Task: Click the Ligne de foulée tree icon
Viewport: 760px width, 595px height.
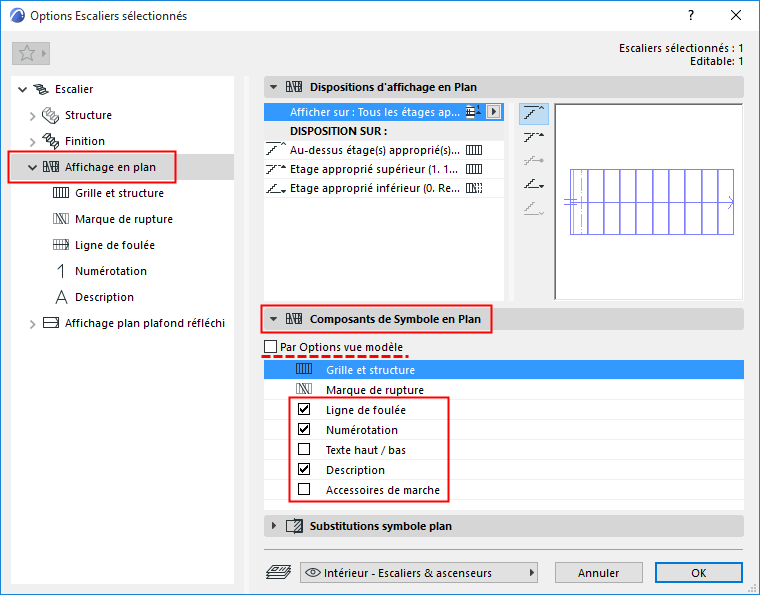Action: pyautogui.click(x=61, y=245)
